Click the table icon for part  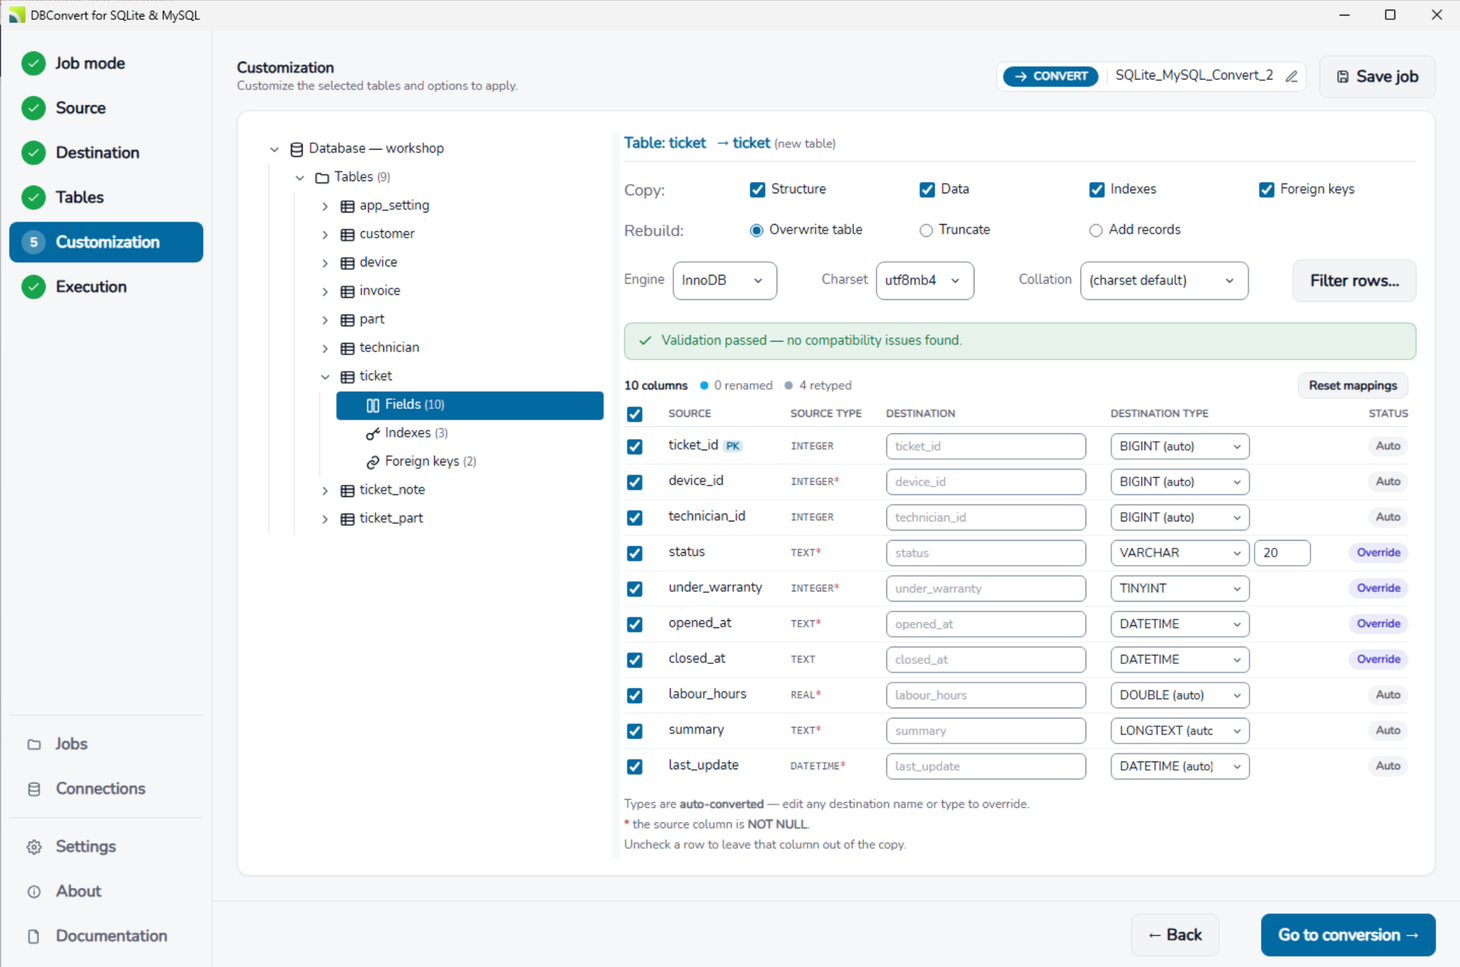click(x=347, y=320)
